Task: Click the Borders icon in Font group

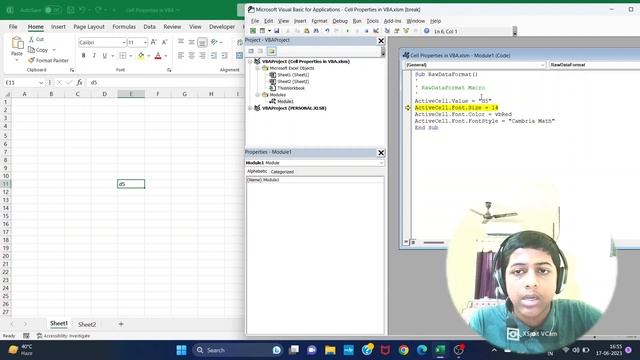Action: pos(123,56)
